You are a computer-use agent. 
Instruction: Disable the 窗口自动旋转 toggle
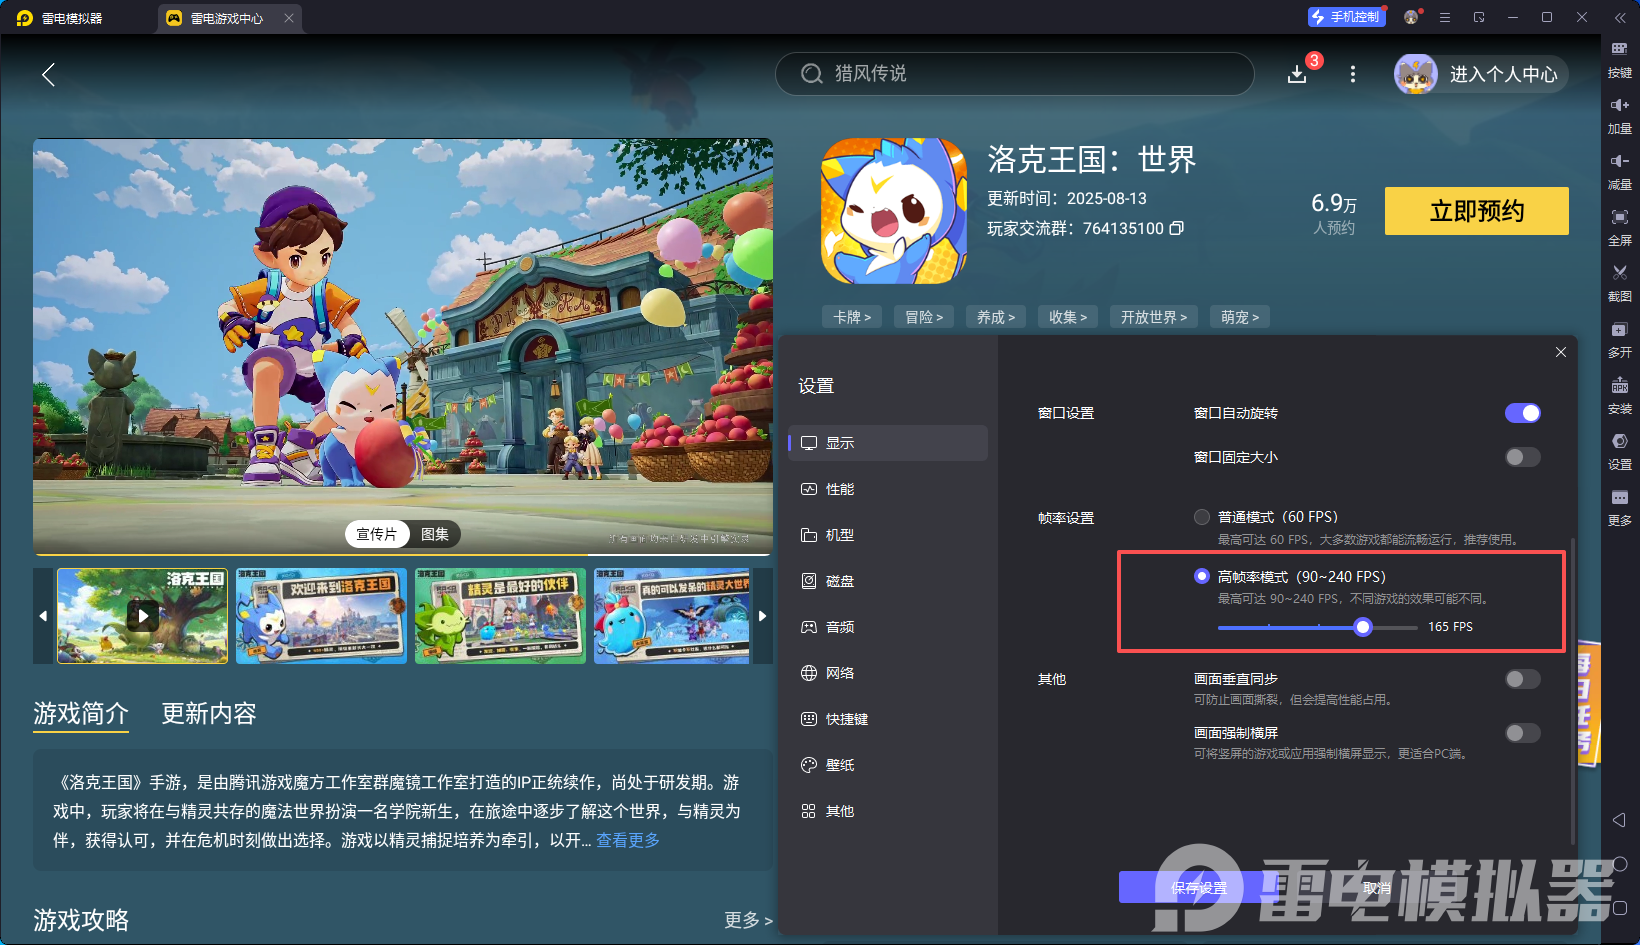(1522, 412)
